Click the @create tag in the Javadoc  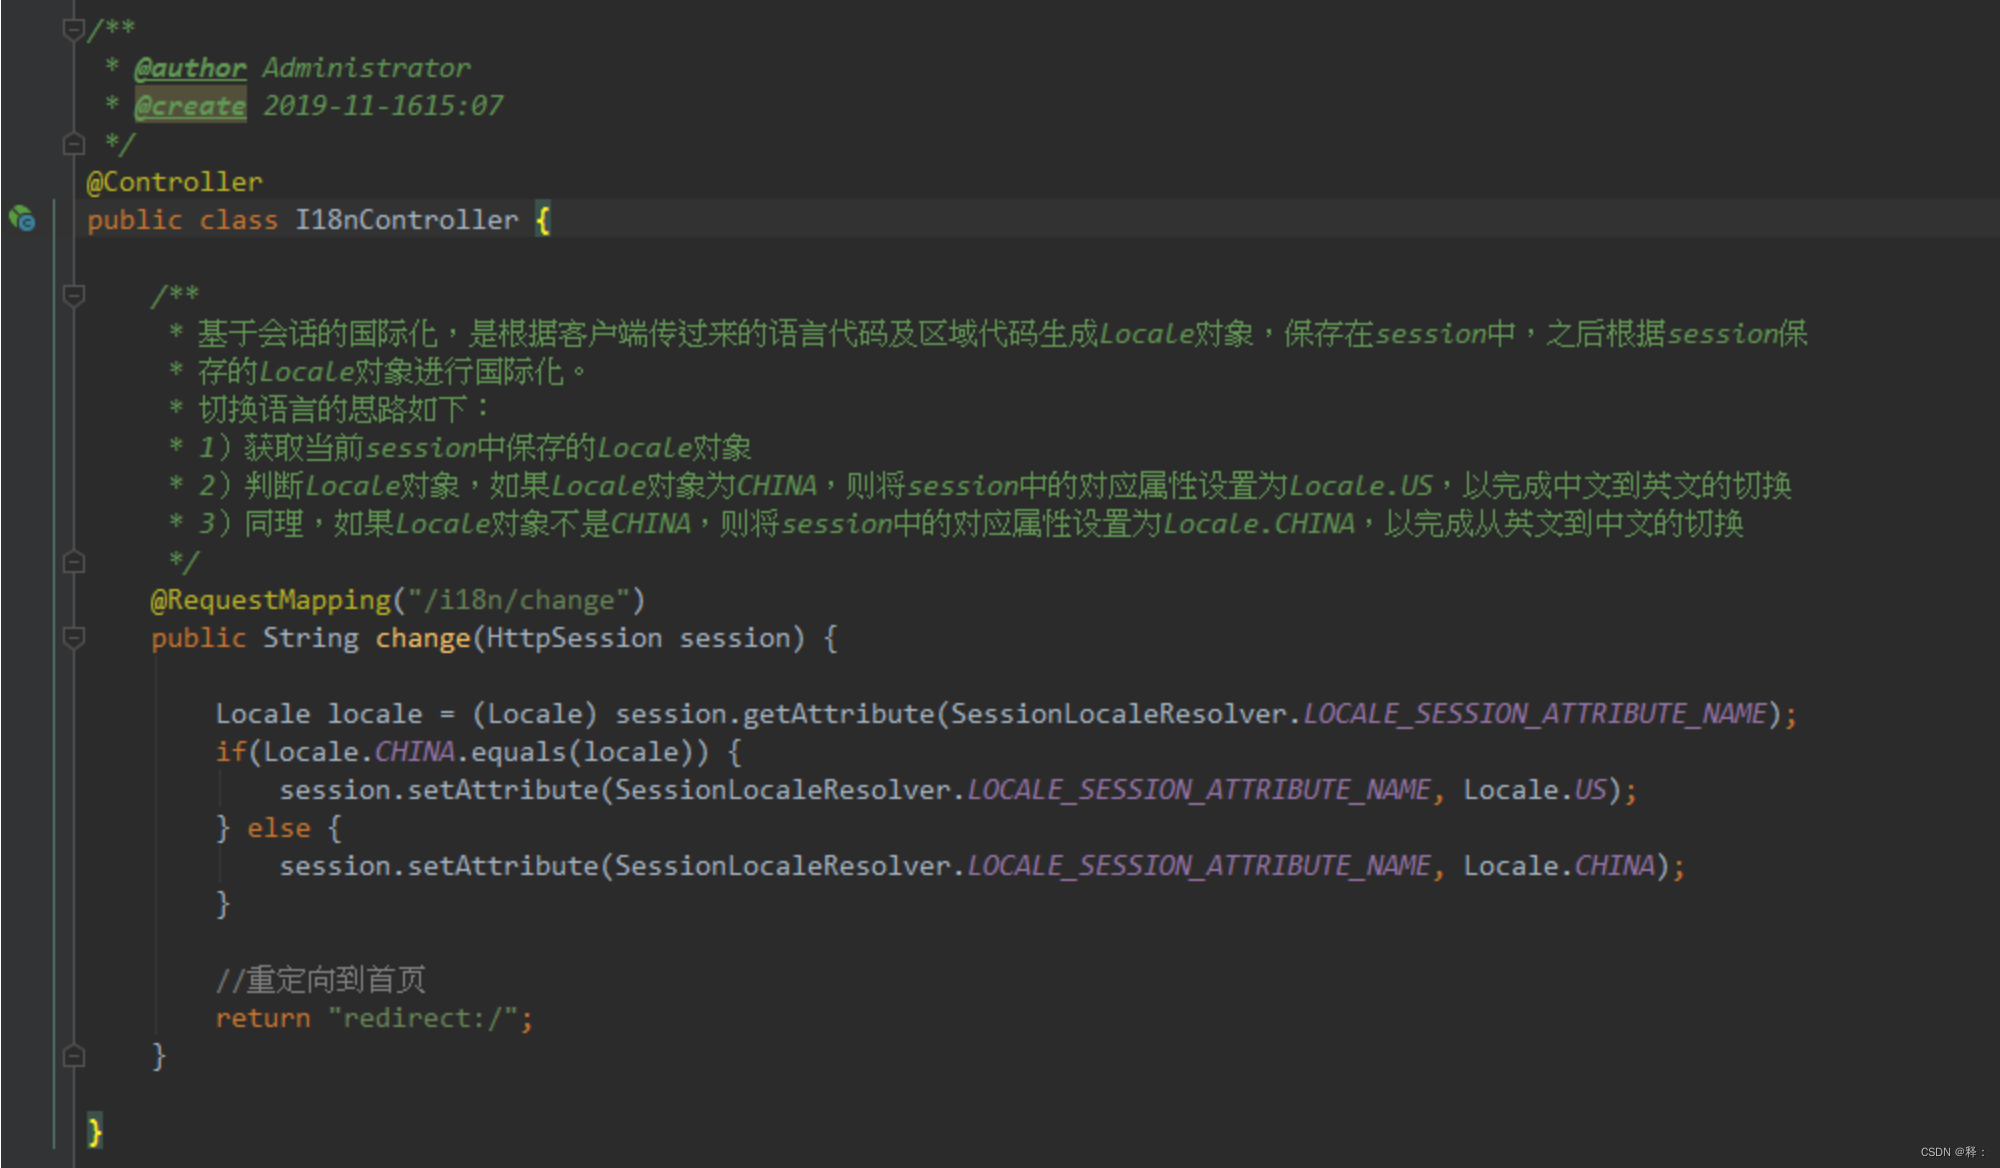pyautogui.click(x=190, y=106)
